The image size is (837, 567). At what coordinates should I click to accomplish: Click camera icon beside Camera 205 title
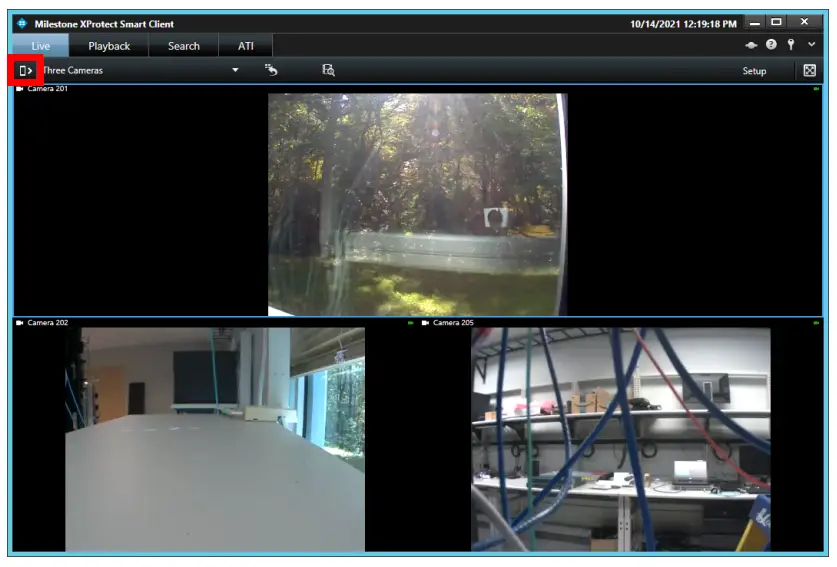point(425,322)
